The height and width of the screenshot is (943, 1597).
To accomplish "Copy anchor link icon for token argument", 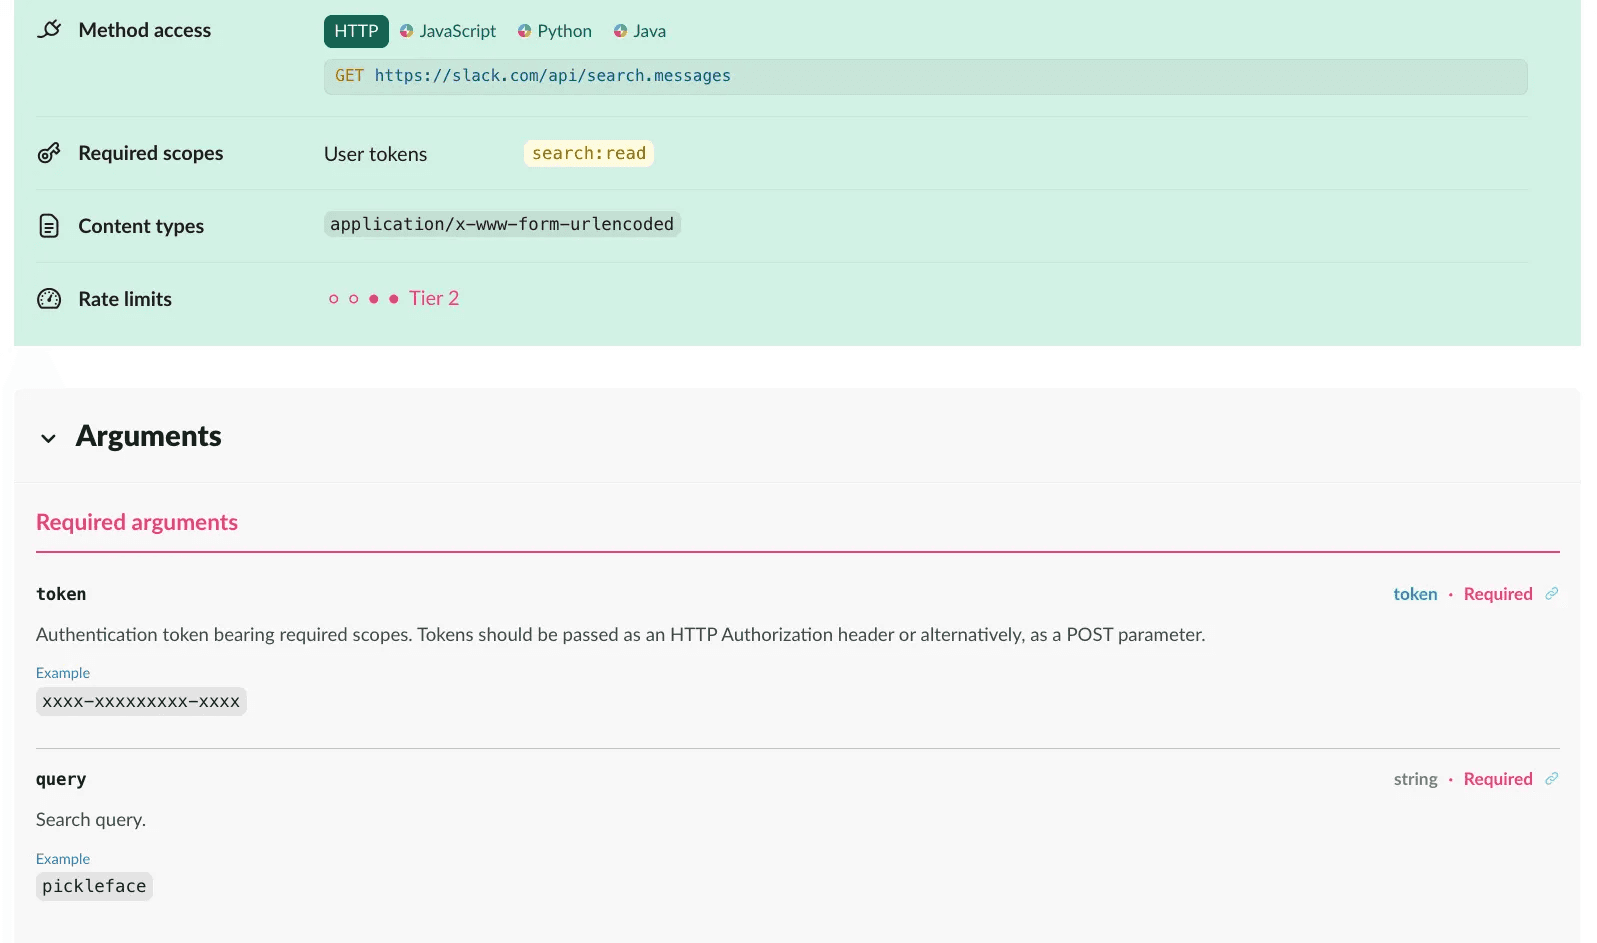I will [x=1551, y=594].
